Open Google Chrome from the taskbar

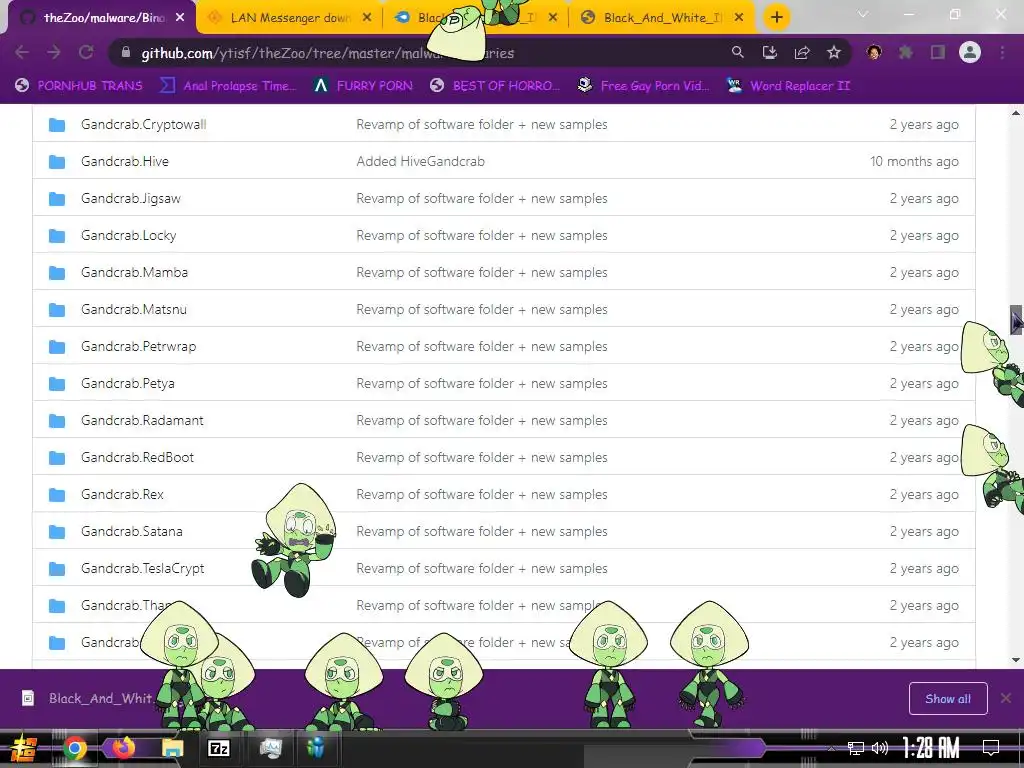tap(74, 748)
